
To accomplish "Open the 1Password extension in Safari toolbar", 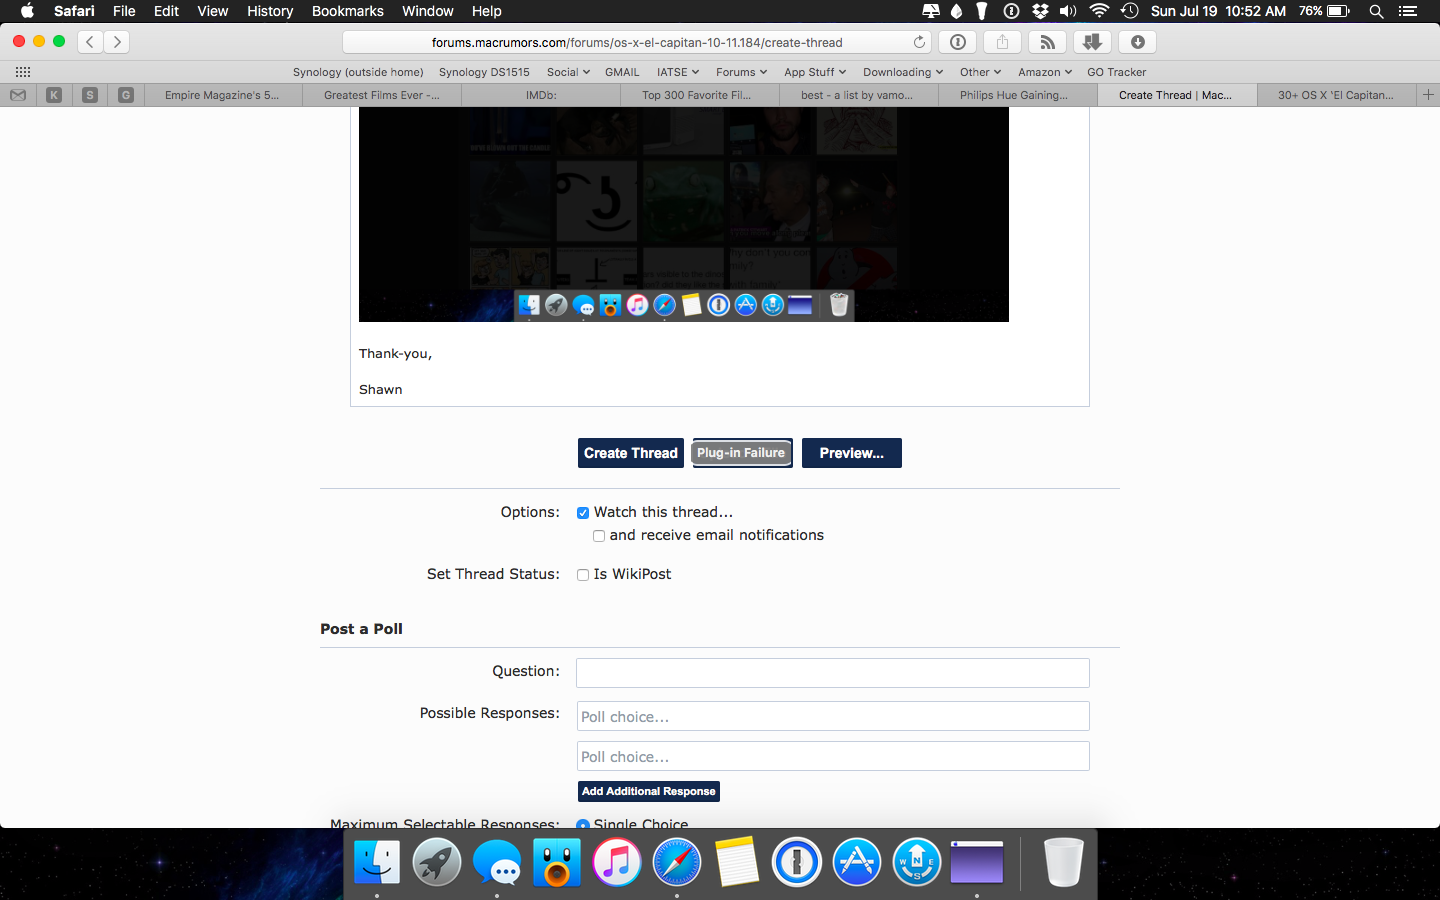I will pos(957,42).
